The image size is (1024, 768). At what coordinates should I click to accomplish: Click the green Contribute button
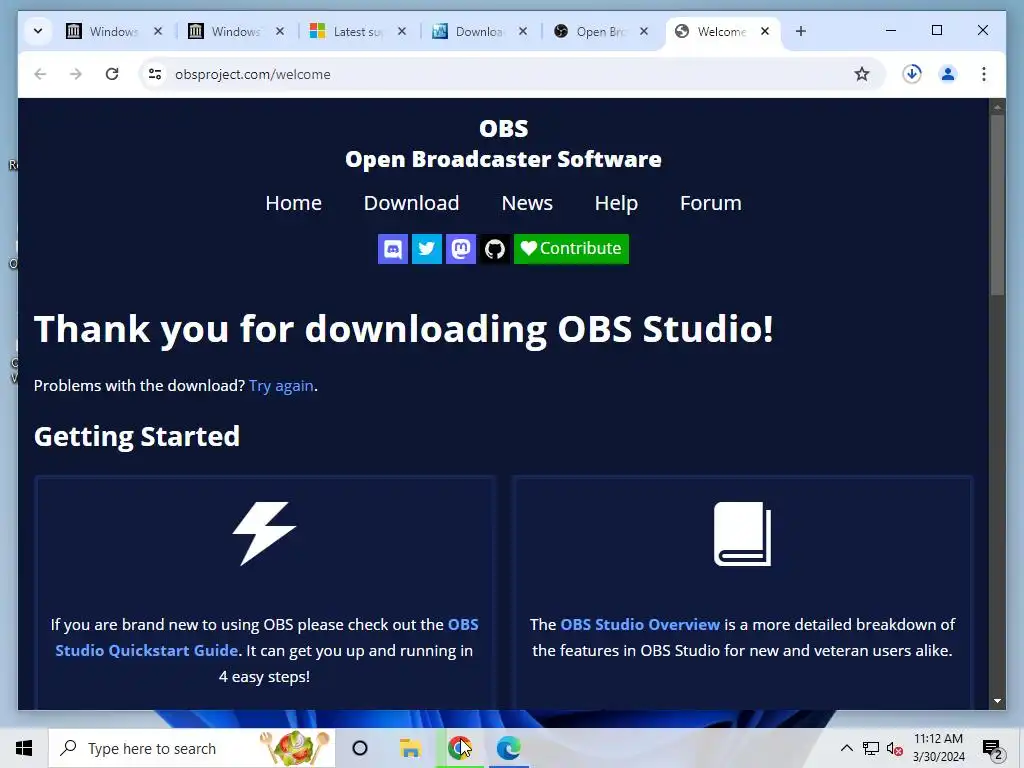click(x=571, y=249)
